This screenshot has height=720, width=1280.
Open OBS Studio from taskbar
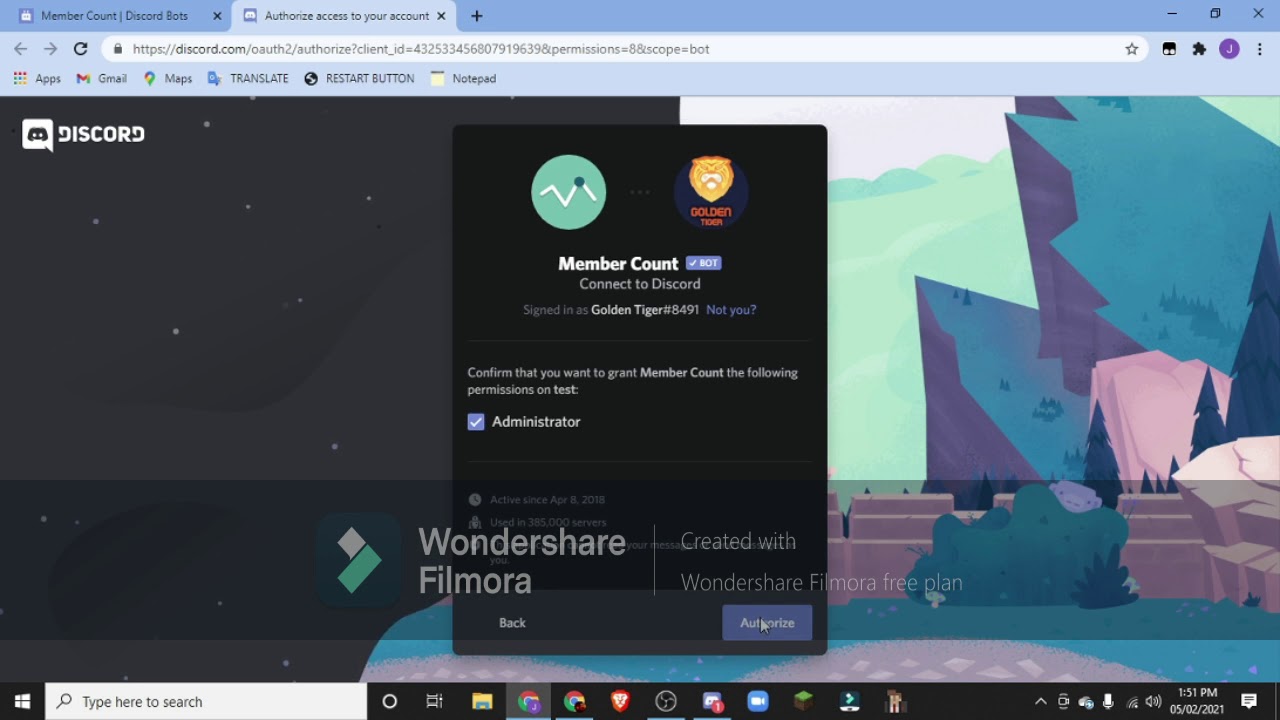(x=666, y=702)
